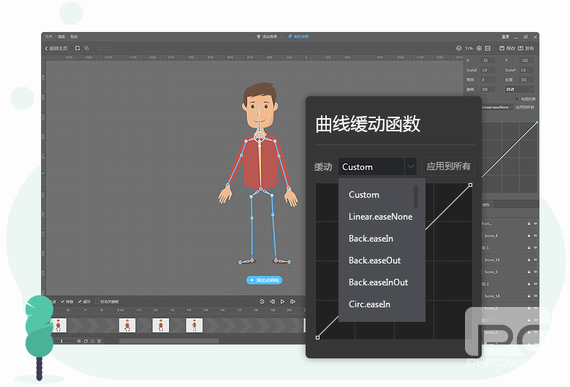Click the zoom-out icon left of 51%
The width and height of the screenshot is (570, 387).
coord(459,48)
